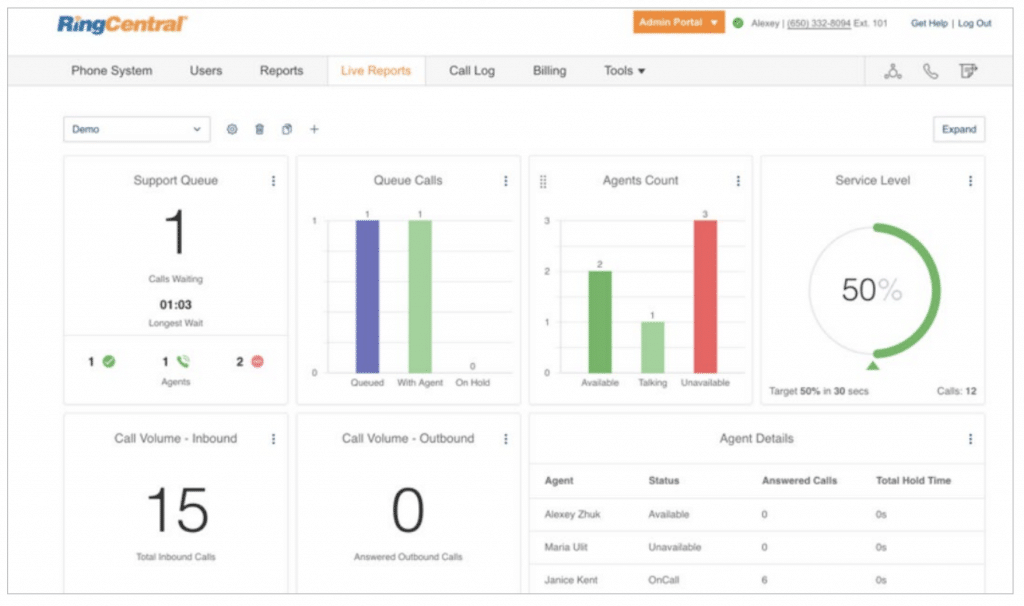Click the phone handset icon in toolbar
1024x606 pixels.
930,71
